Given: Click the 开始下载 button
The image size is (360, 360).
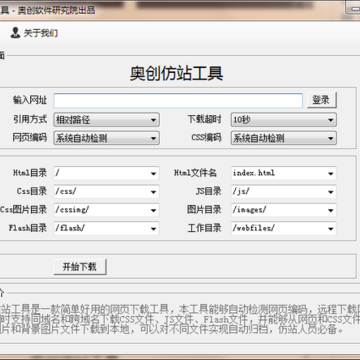Looking at the screenshot, I should [x=80, y=267].
